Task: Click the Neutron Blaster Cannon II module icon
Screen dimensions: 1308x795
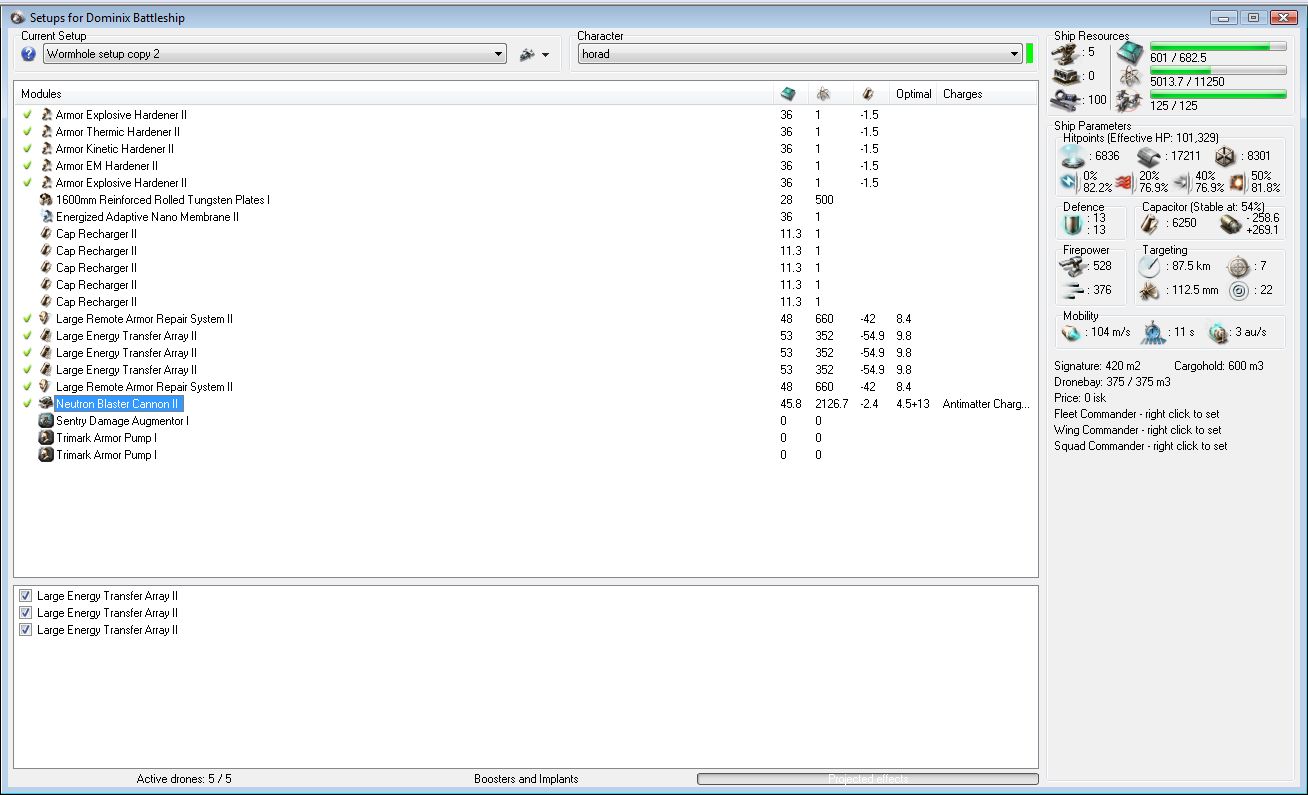Action: [46, 404]
